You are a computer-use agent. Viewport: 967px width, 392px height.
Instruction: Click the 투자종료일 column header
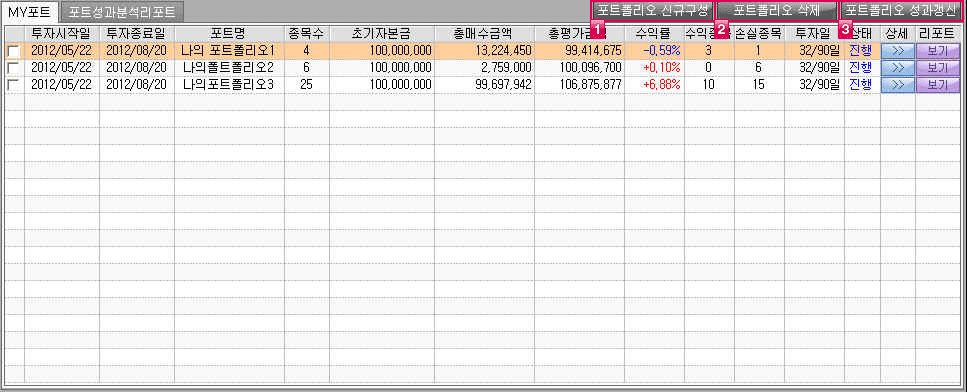[x=136, y=33]
